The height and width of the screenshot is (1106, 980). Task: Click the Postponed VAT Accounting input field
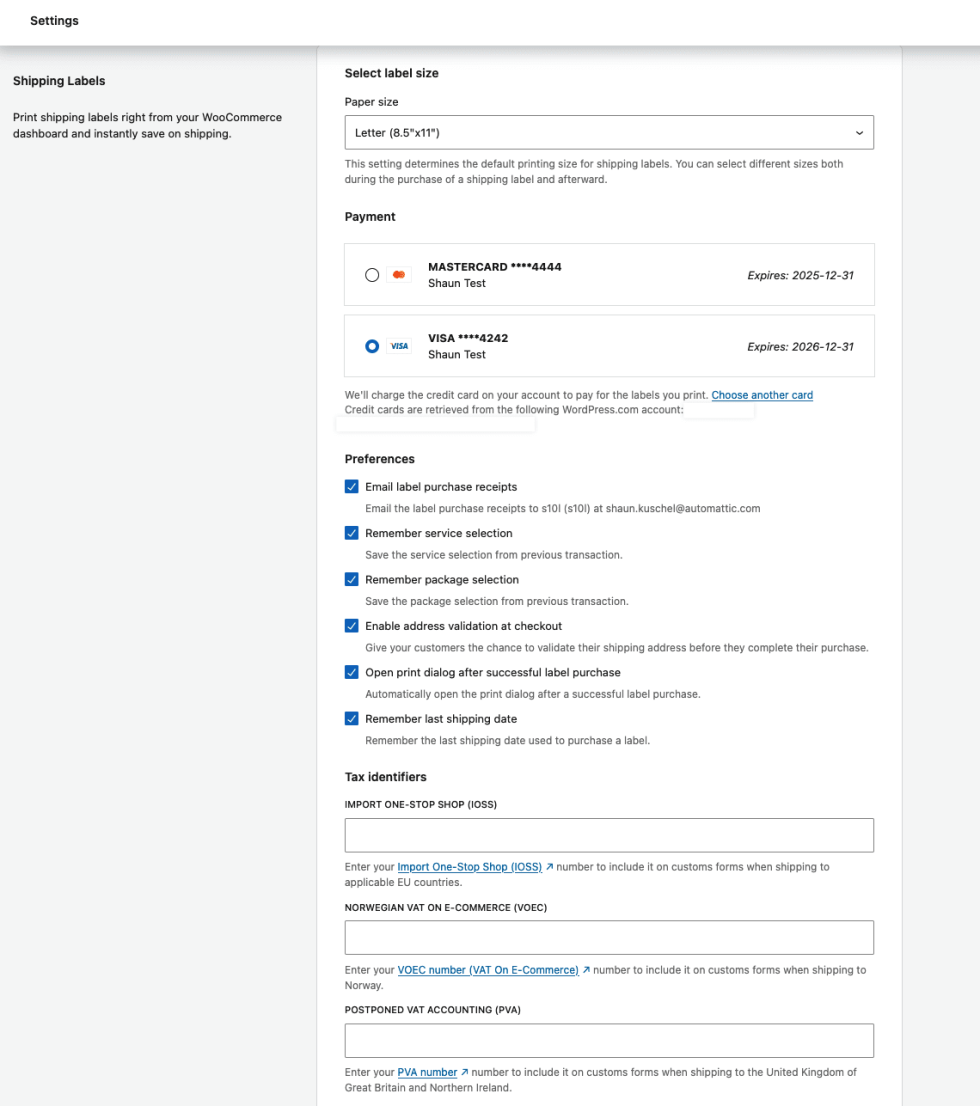[609, 1040]
